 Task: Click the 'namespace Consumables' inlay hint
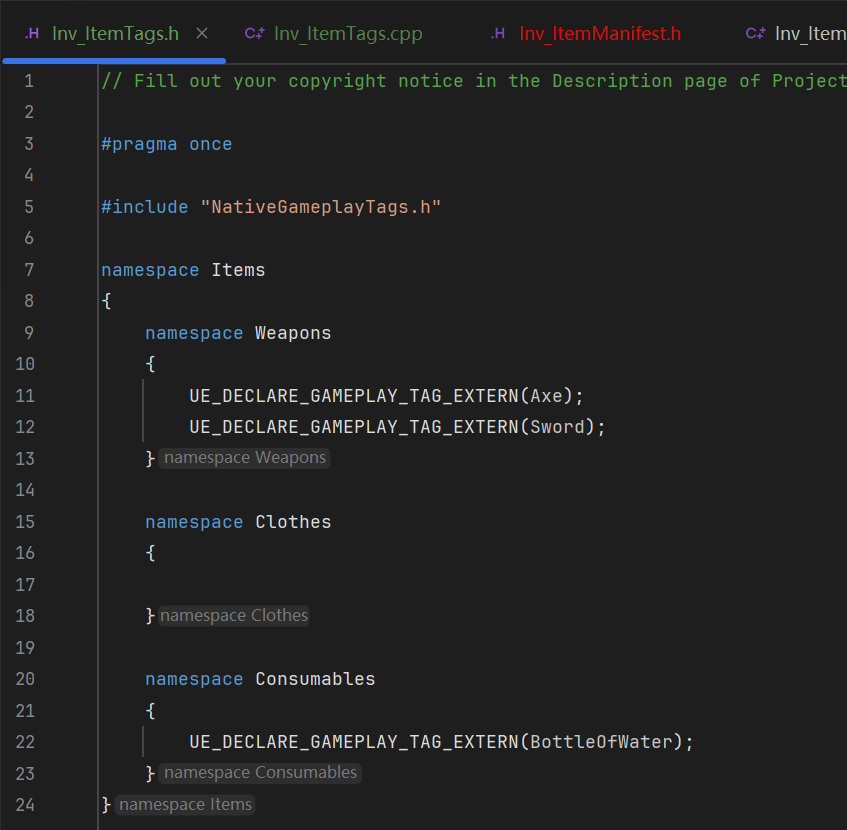click(260, 773)
